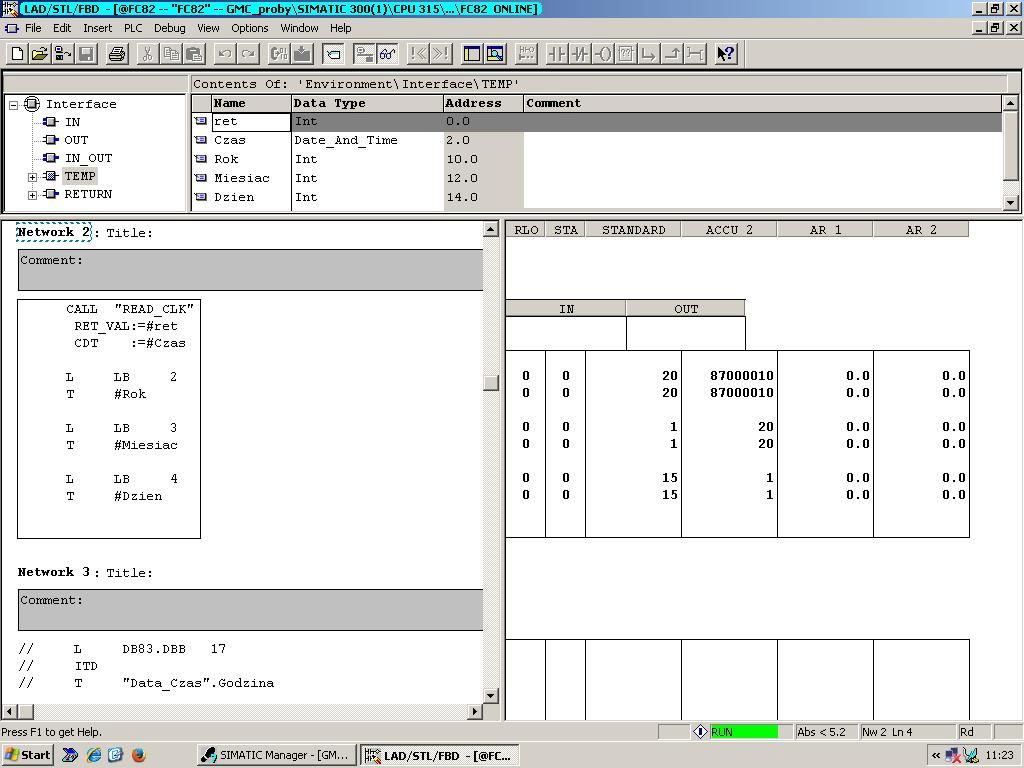
Task: Click the STANDARD status column header
Action: [633, 230]
